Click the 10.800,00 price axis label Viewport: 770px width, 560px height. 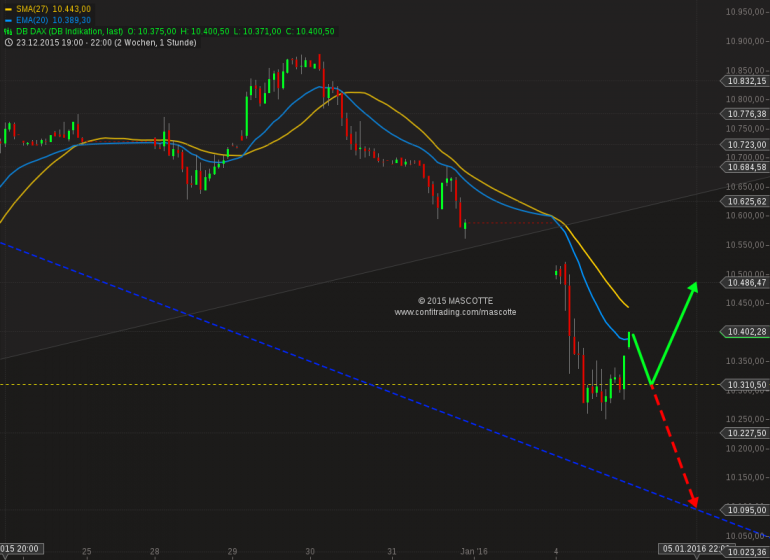746,100
